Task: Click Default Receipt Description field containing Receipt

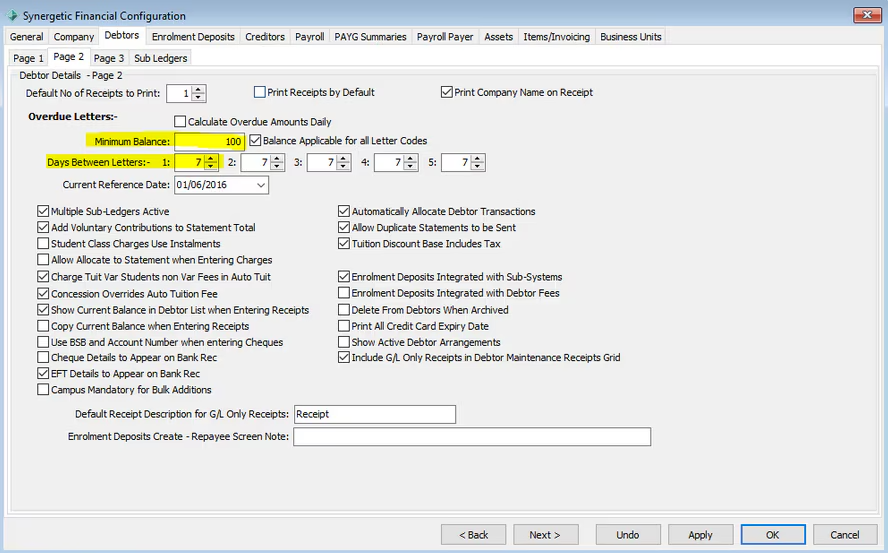Action: coord(374,414)
